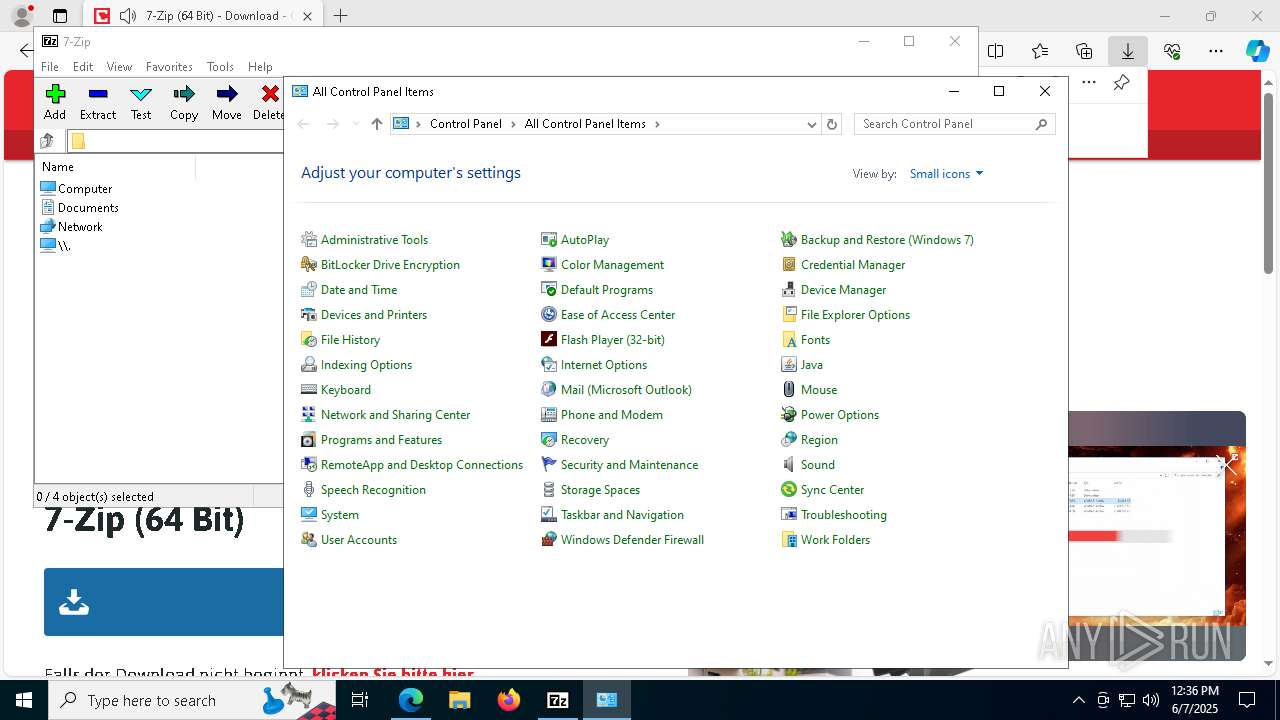Click the Move icon in 7-Zip toolbar

pos(227,94)
